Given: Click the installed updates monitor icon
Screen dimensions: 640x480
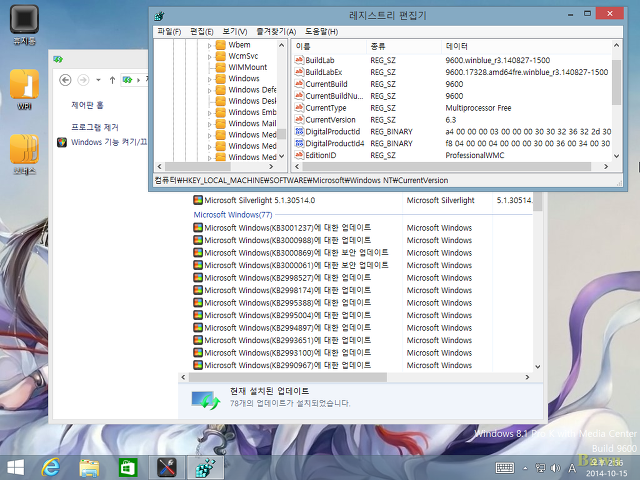Looking at the screenshot, I should pos(206,400).
